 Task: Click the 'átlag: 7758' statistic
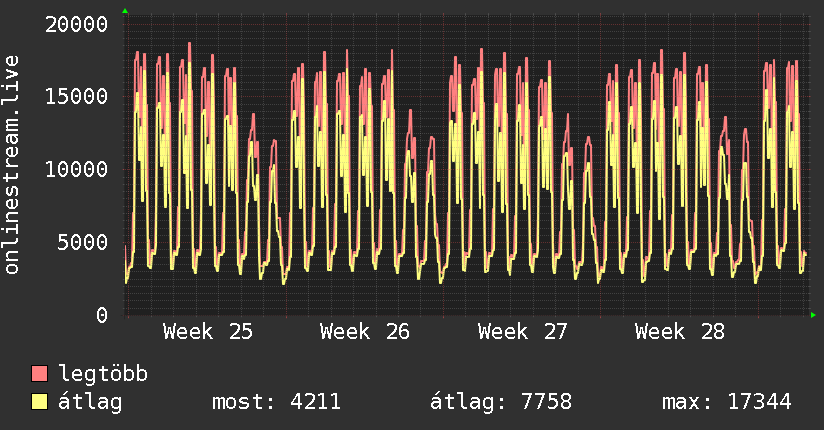pyautogui.click(x=501, y=402)
